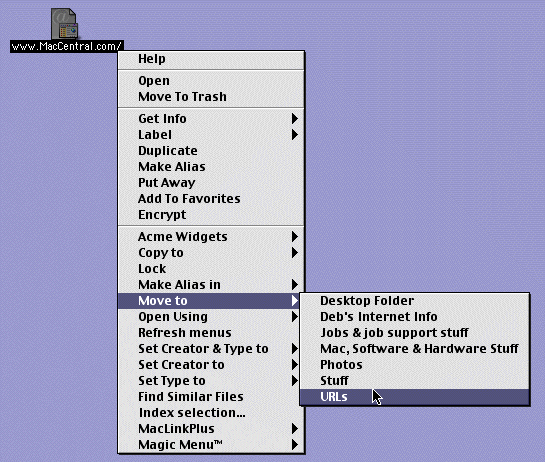Select Photos as move destination

[x=415, y=365]
